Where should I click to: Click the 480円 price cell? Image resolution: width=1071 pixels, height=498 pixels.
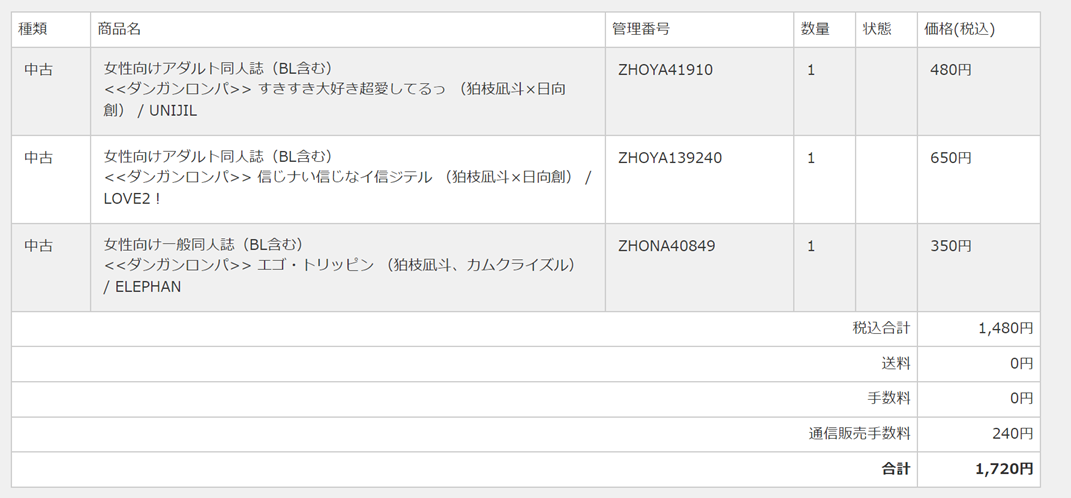[x=951, y=70]
